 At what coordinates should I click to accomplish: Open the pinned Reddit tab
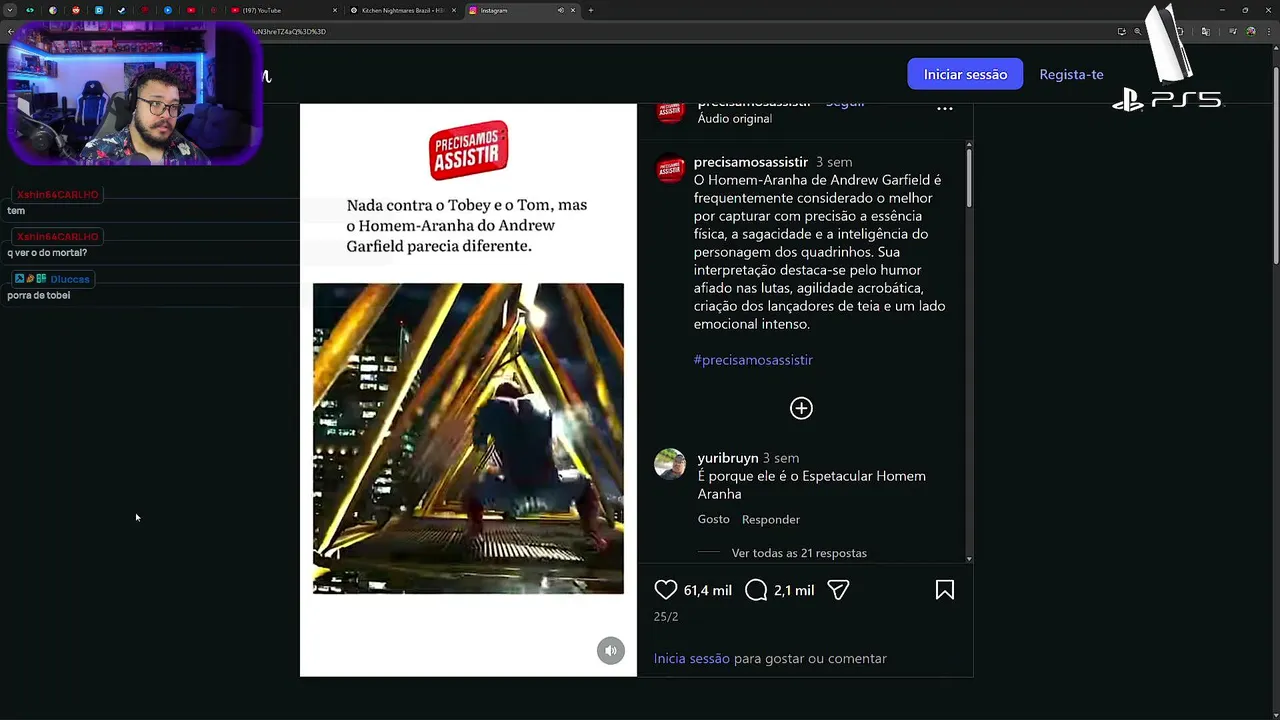tap(76, 10)
